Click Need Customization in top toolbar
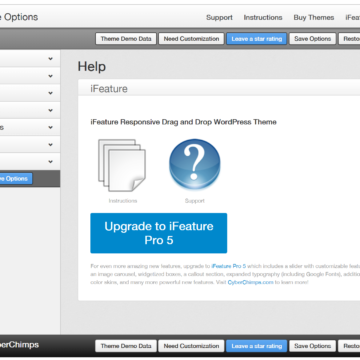 (191, 39)
